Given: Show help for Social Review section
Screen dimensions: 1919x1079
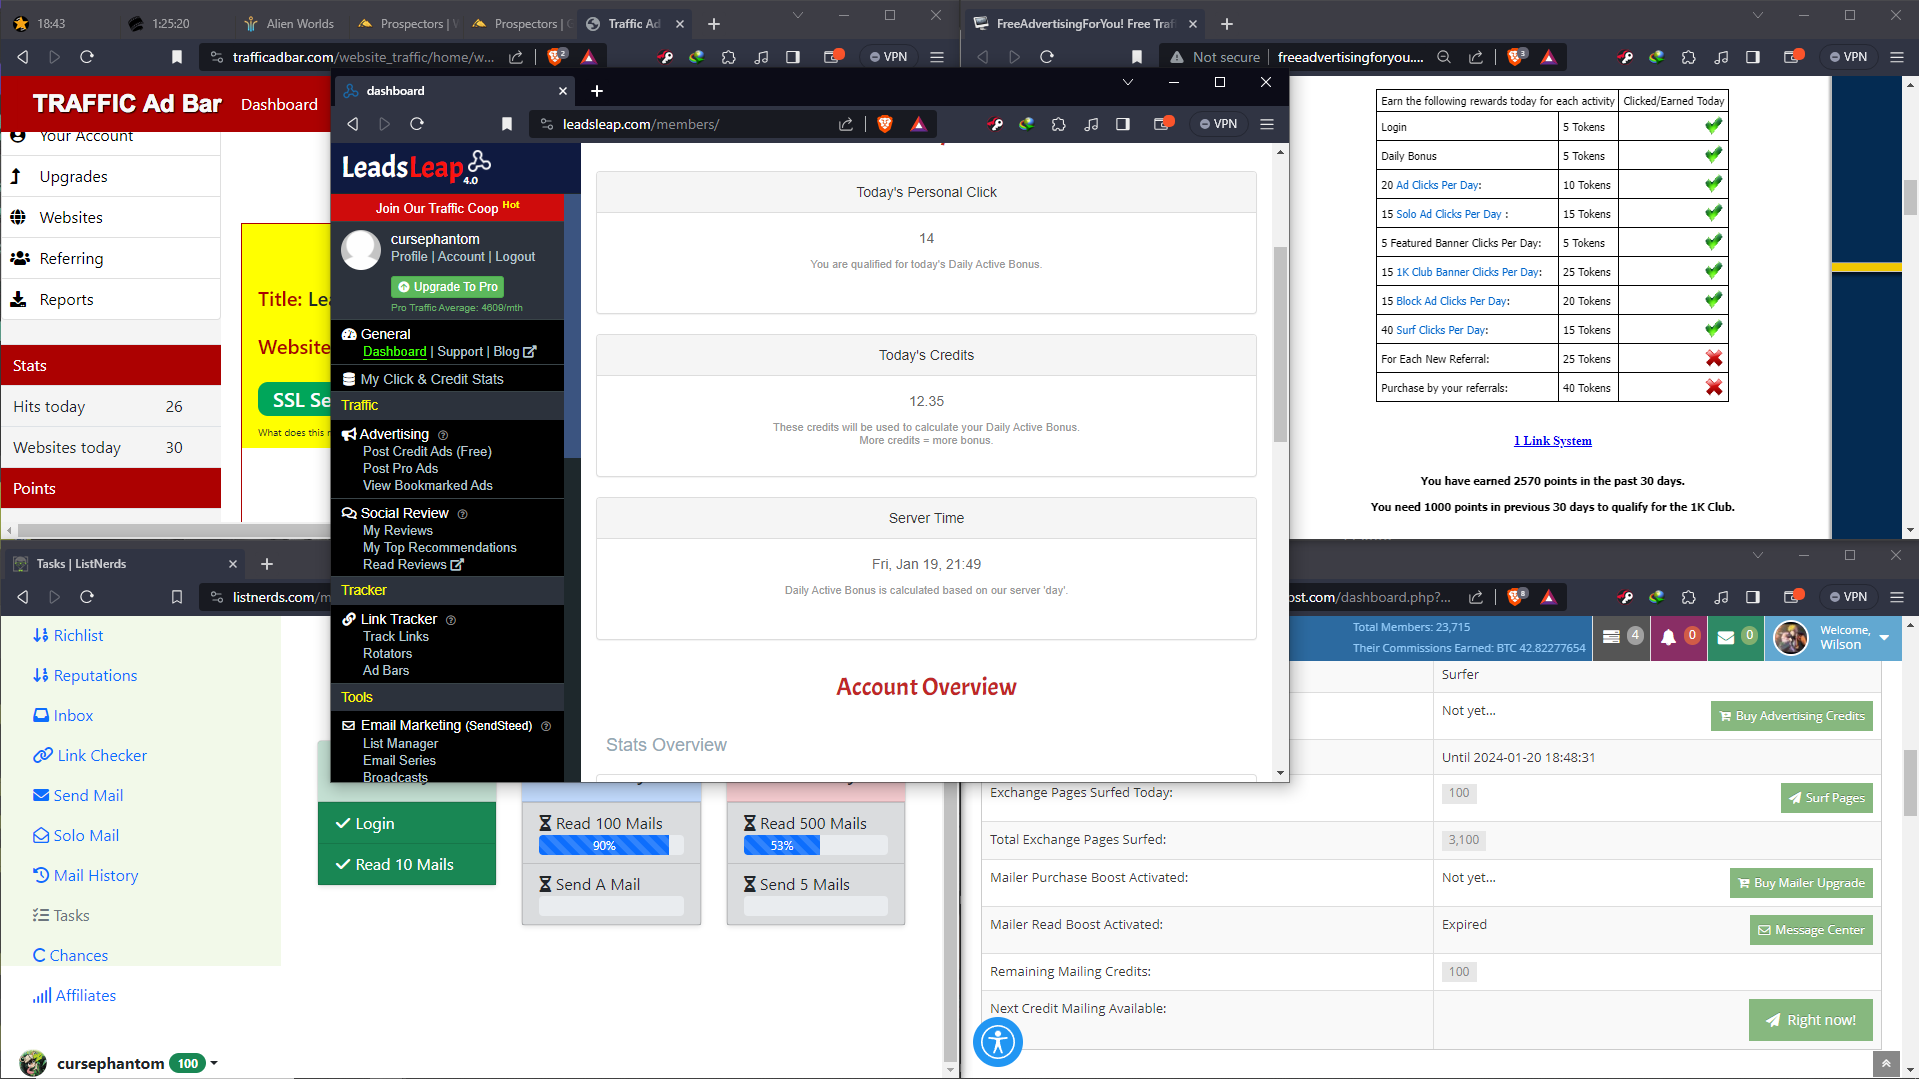Looking at the screenshot, I should [462, 514].
